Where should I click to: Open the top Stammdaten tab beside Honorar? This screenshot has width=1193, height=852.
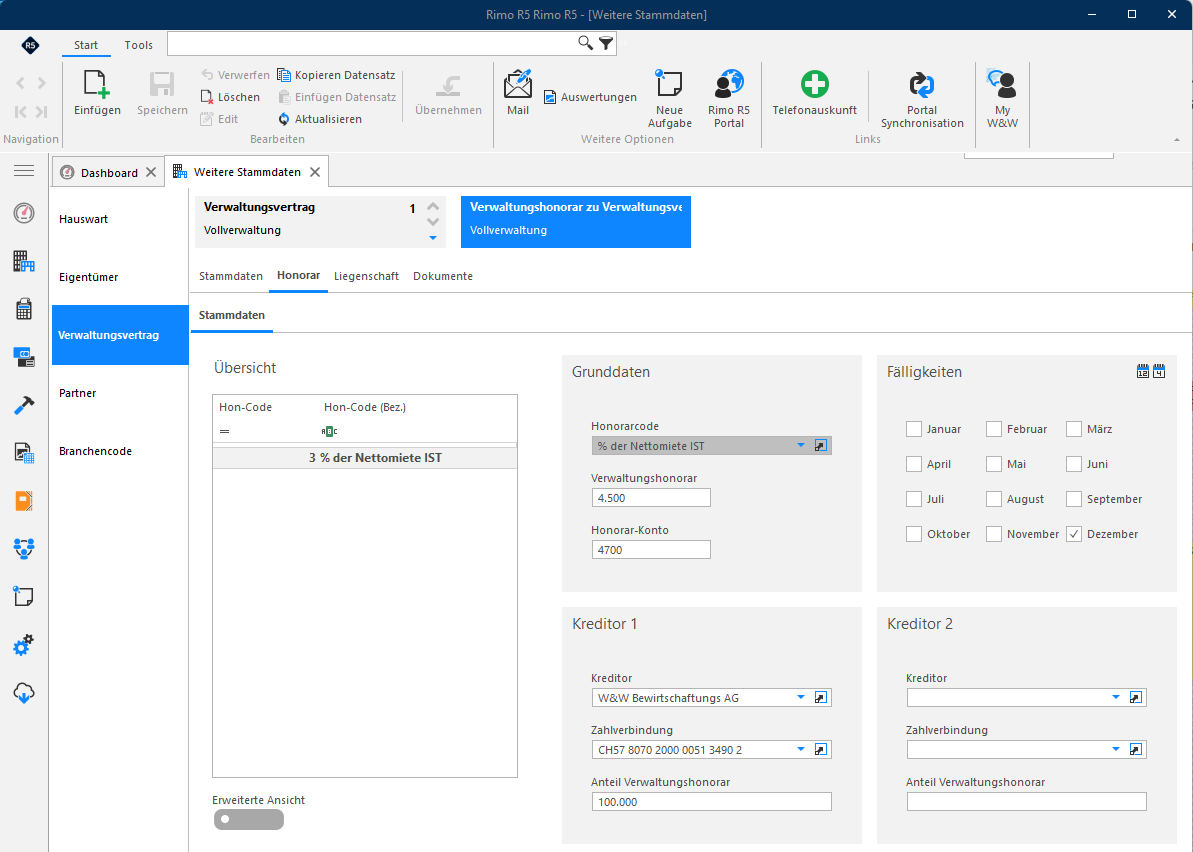click(231, 276)
